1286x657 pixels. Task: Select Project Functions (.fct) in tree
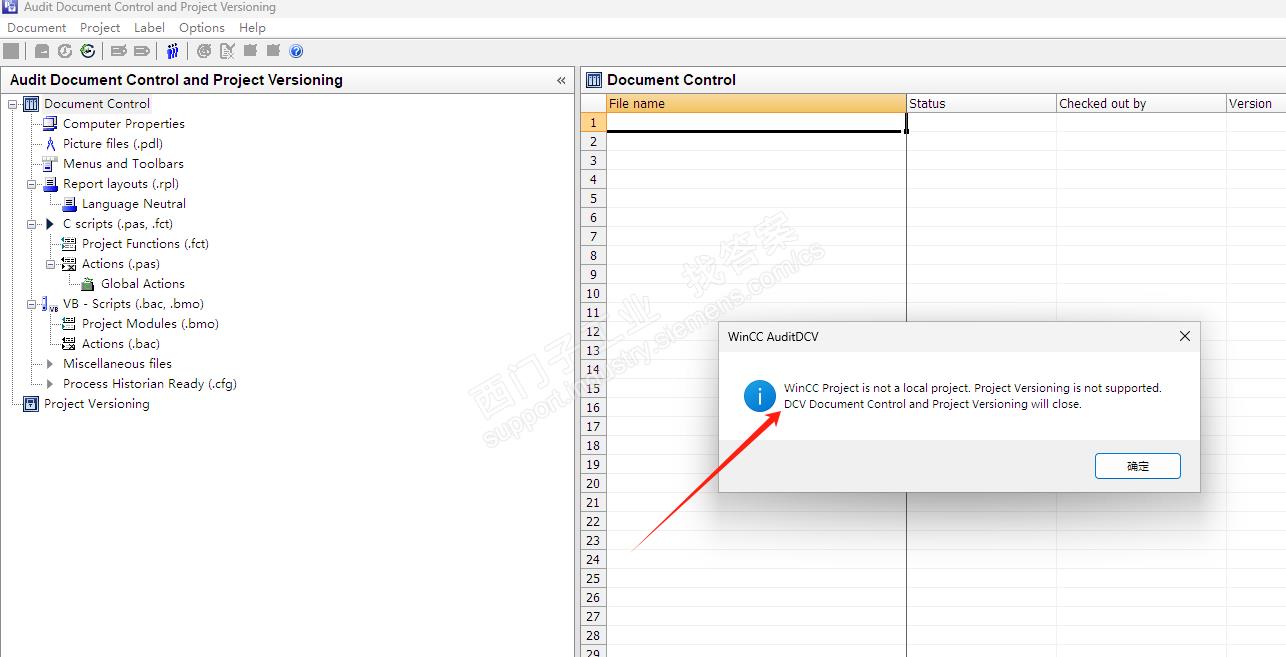145,244
